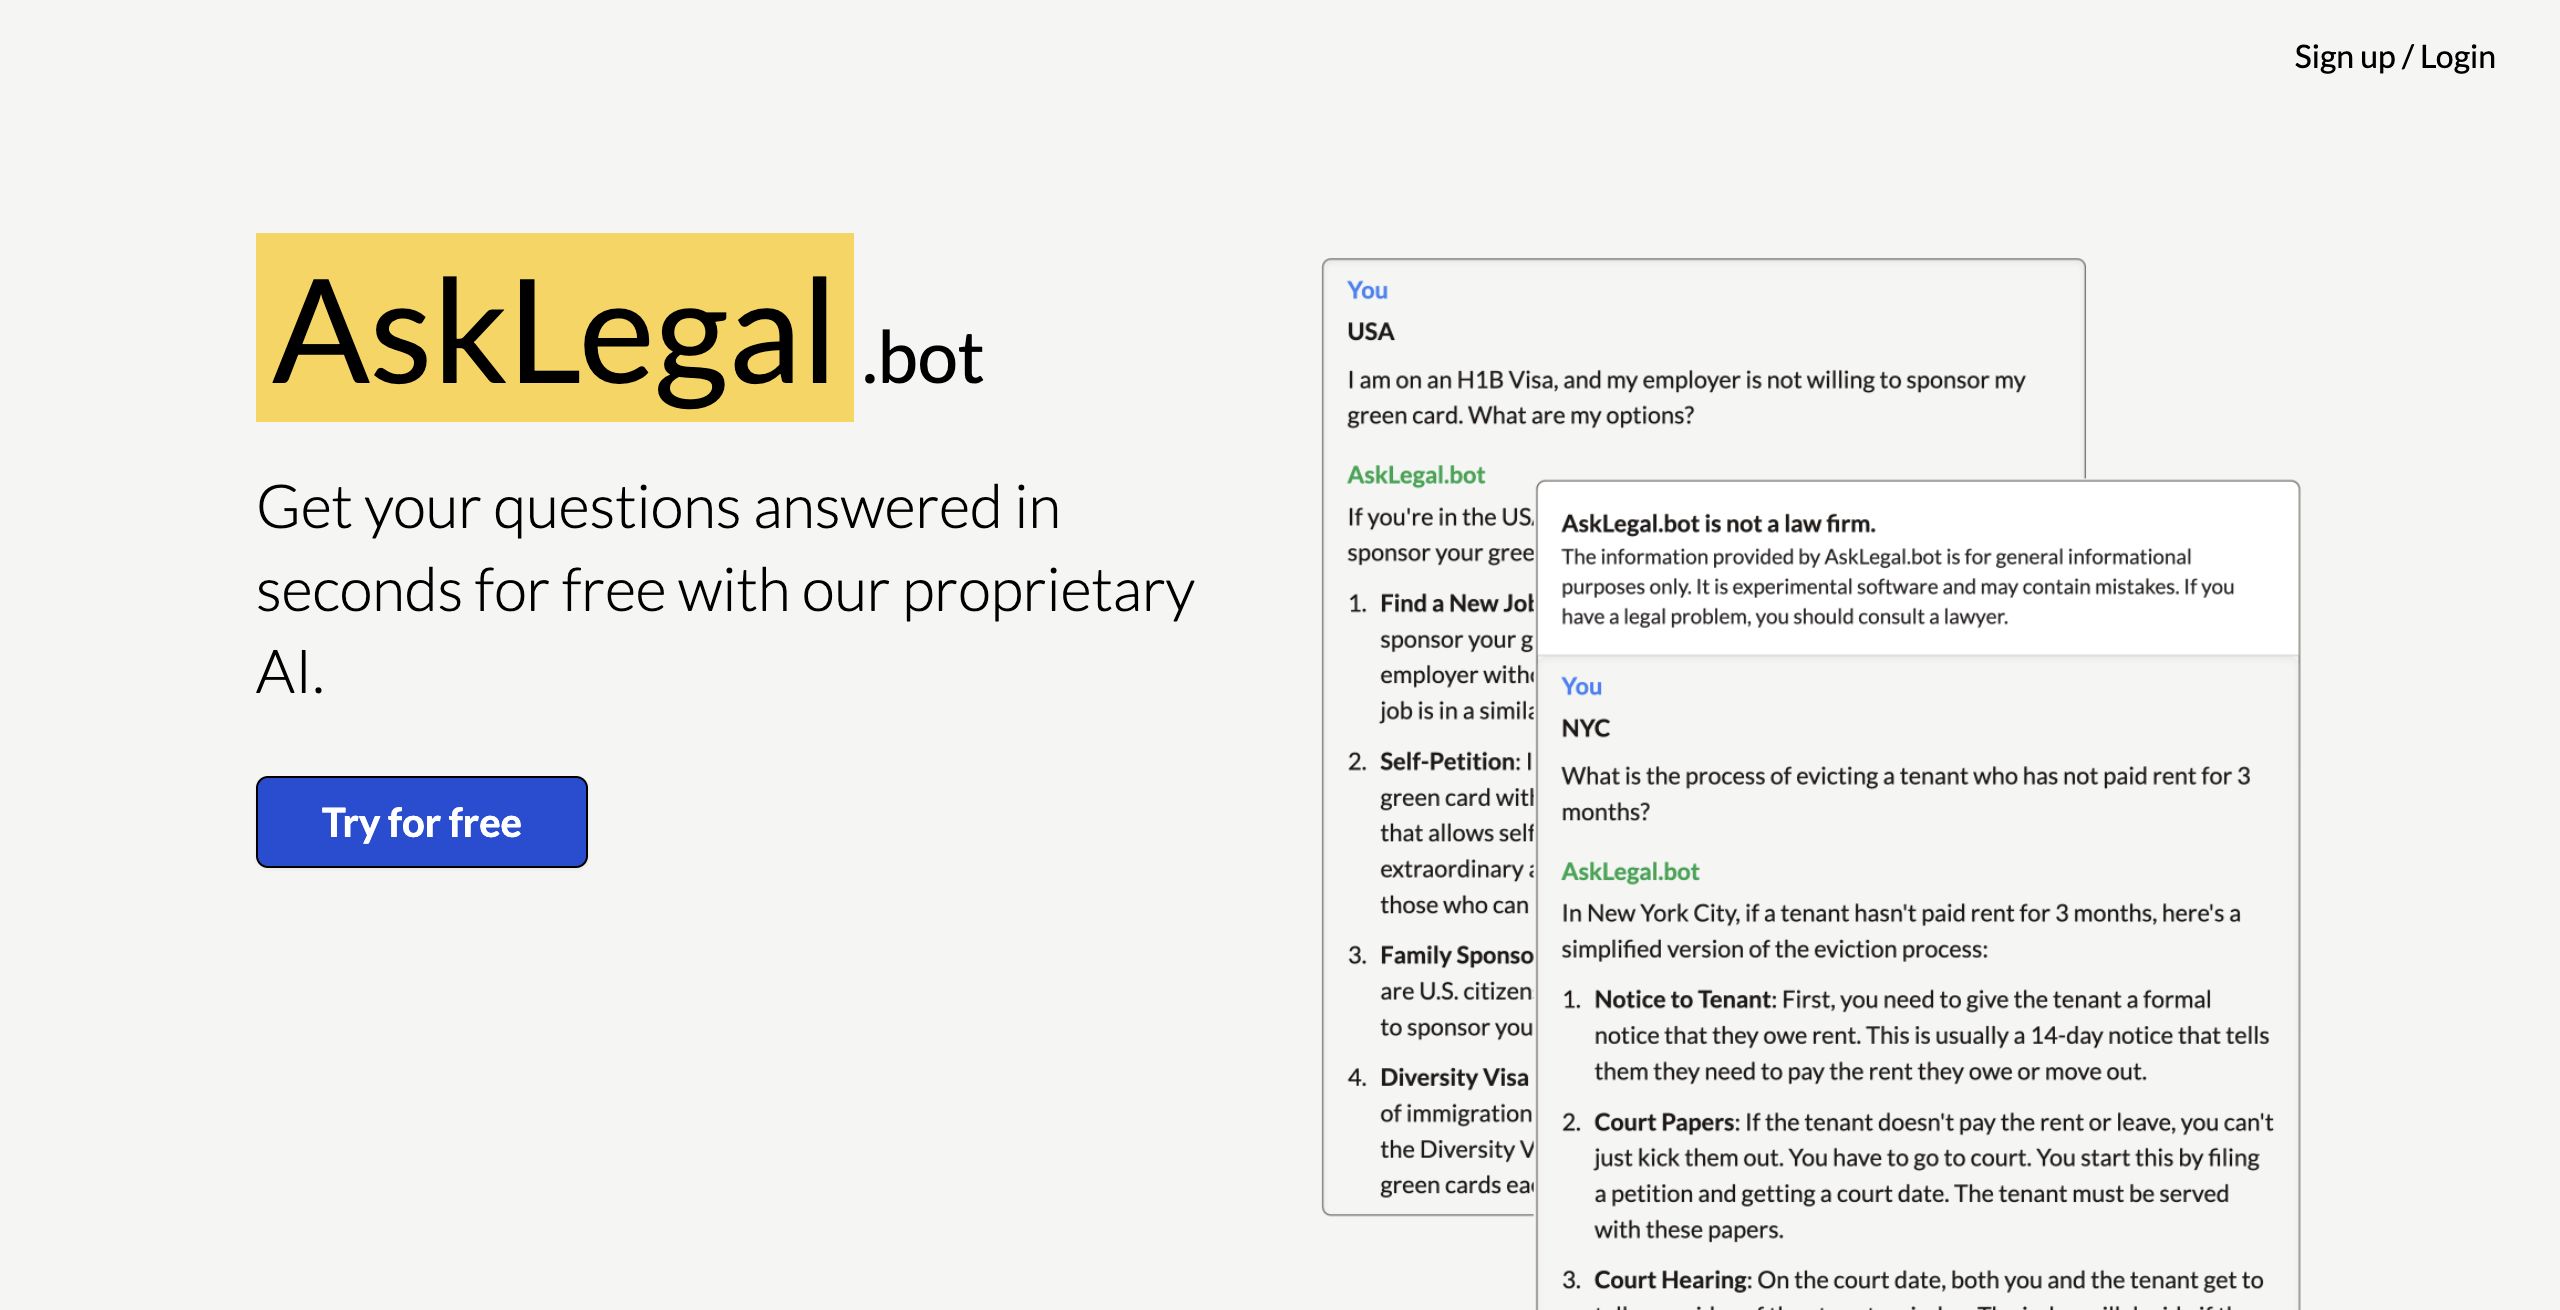This screenshot has width=2560, height=1310.
Task: Click the Try for free button
Action: tap(421, 822)
